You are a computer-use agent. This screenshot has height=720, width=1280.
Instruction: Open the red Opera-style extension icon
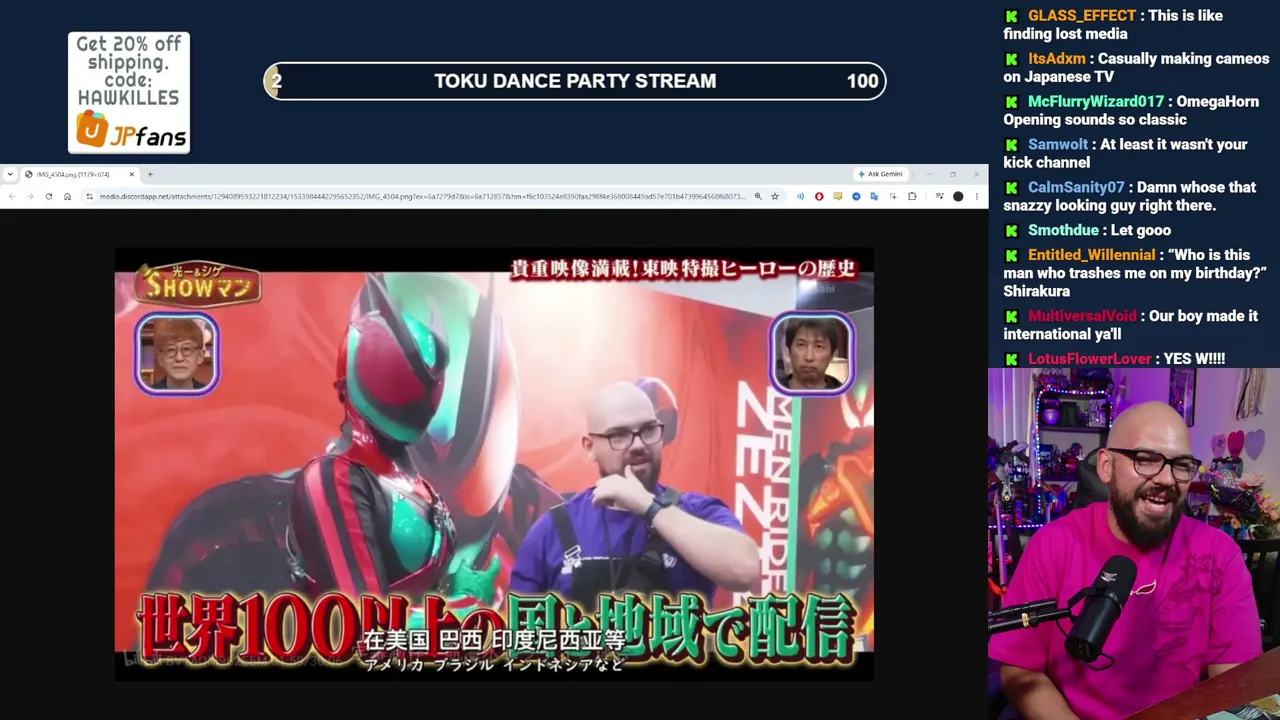click(819, 197)
